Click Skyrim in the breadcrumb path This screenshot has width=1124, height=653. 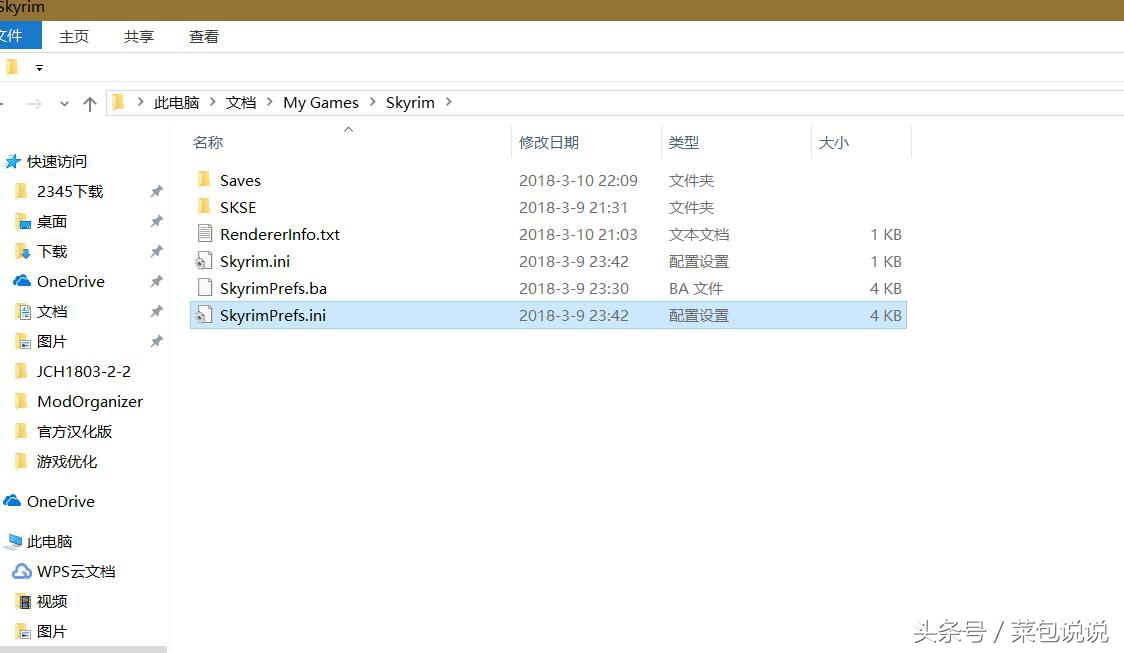click(410, 103)
